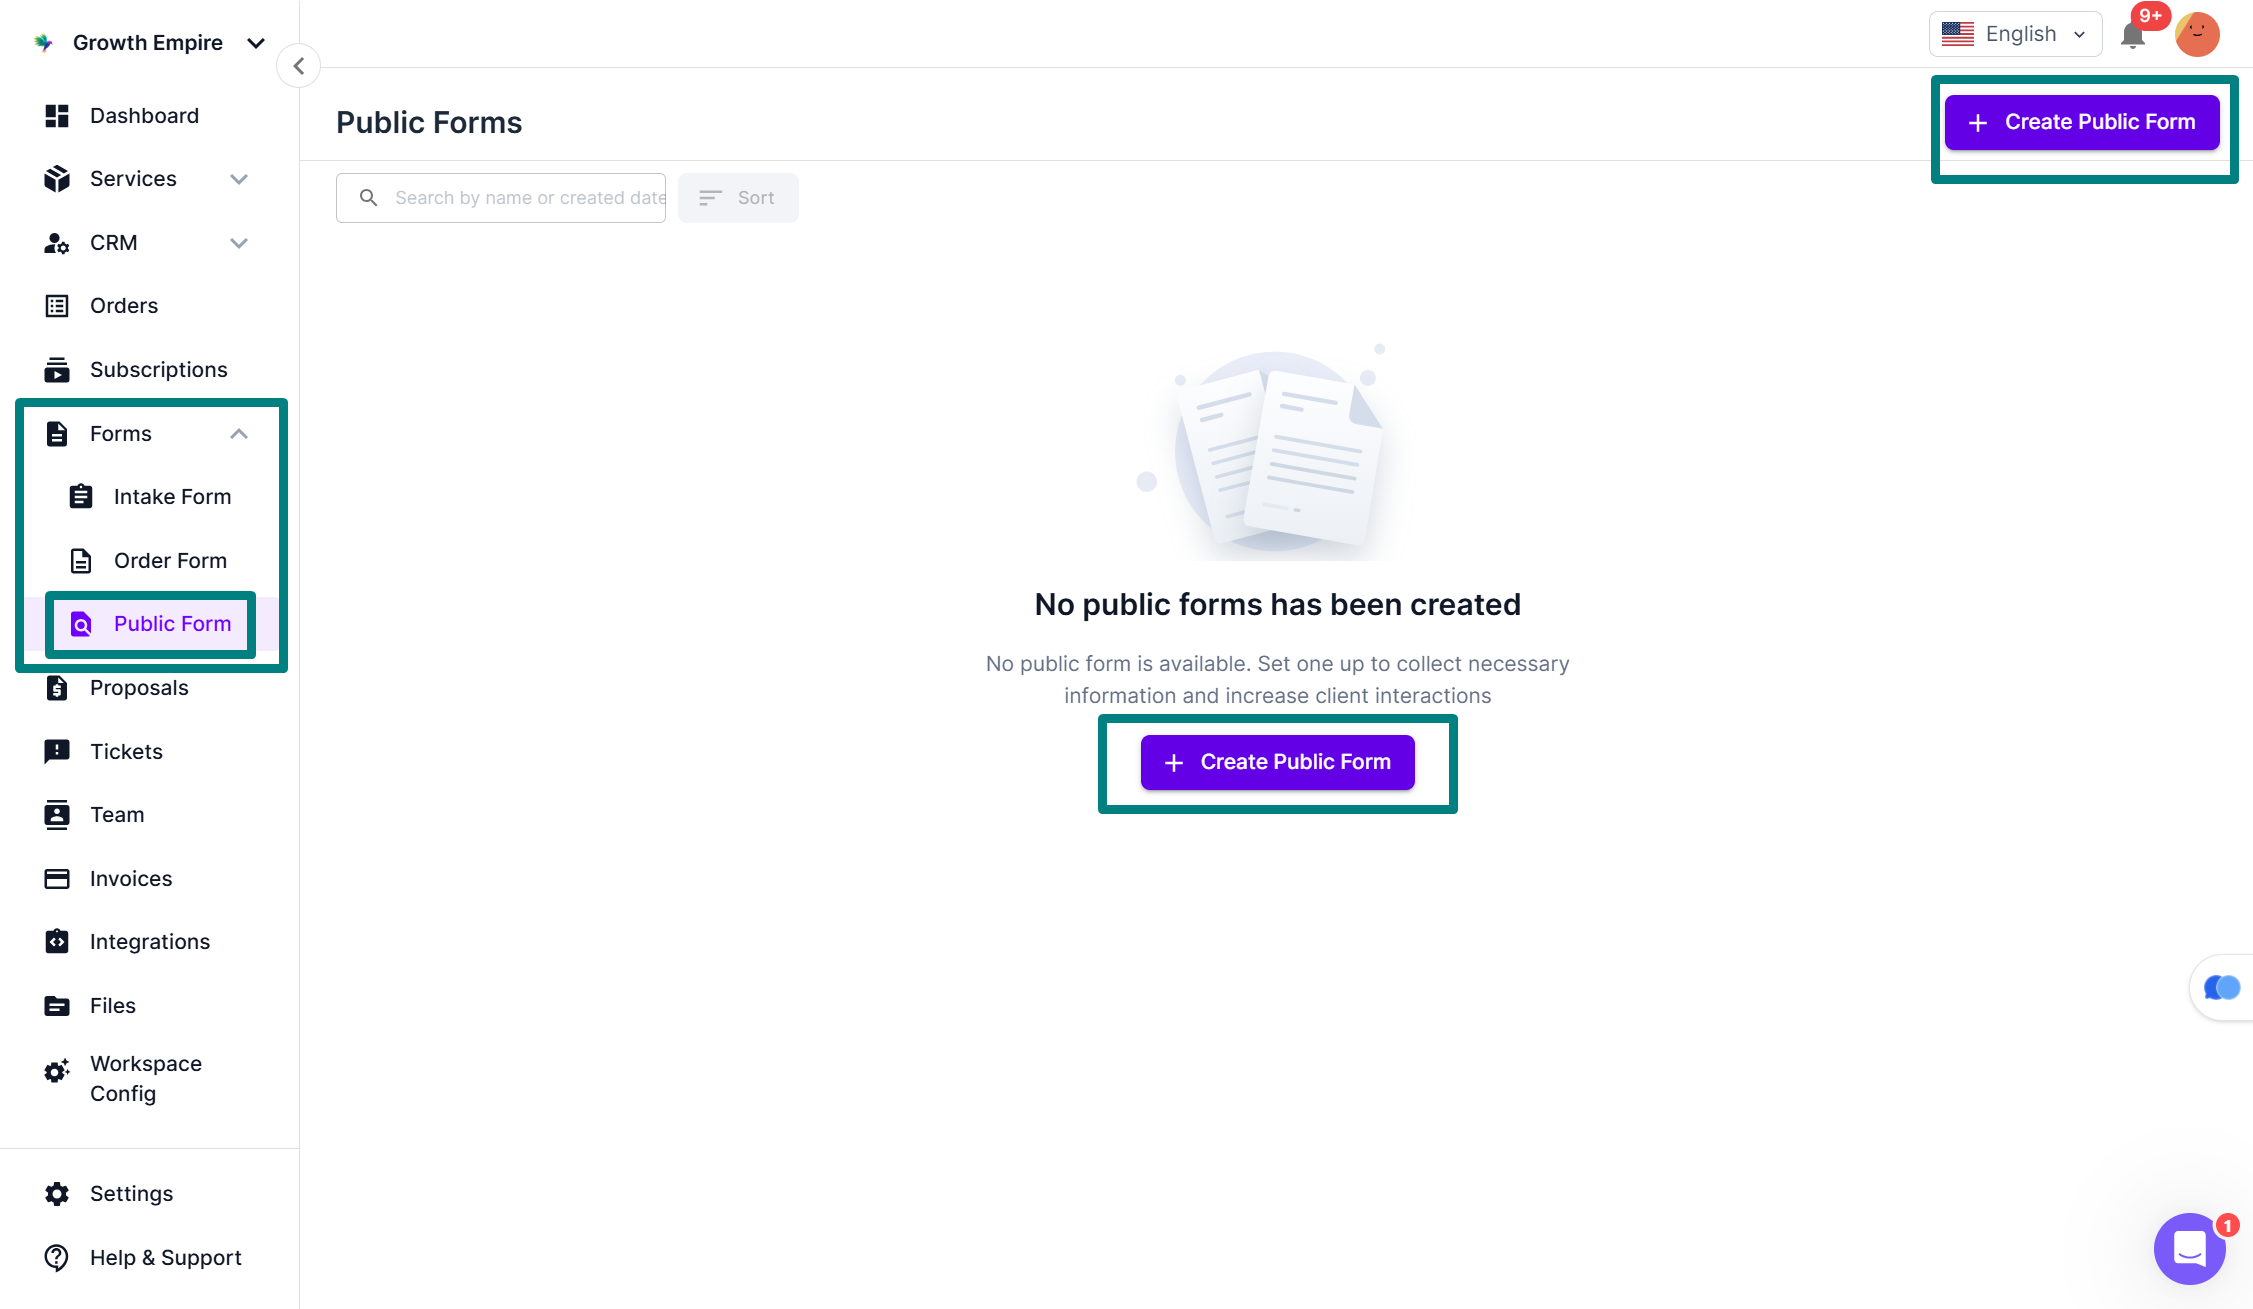Click the user avatar in top bar
The width and height of the screenshot is (2253, 1309).
click(x=2196, y=35)
